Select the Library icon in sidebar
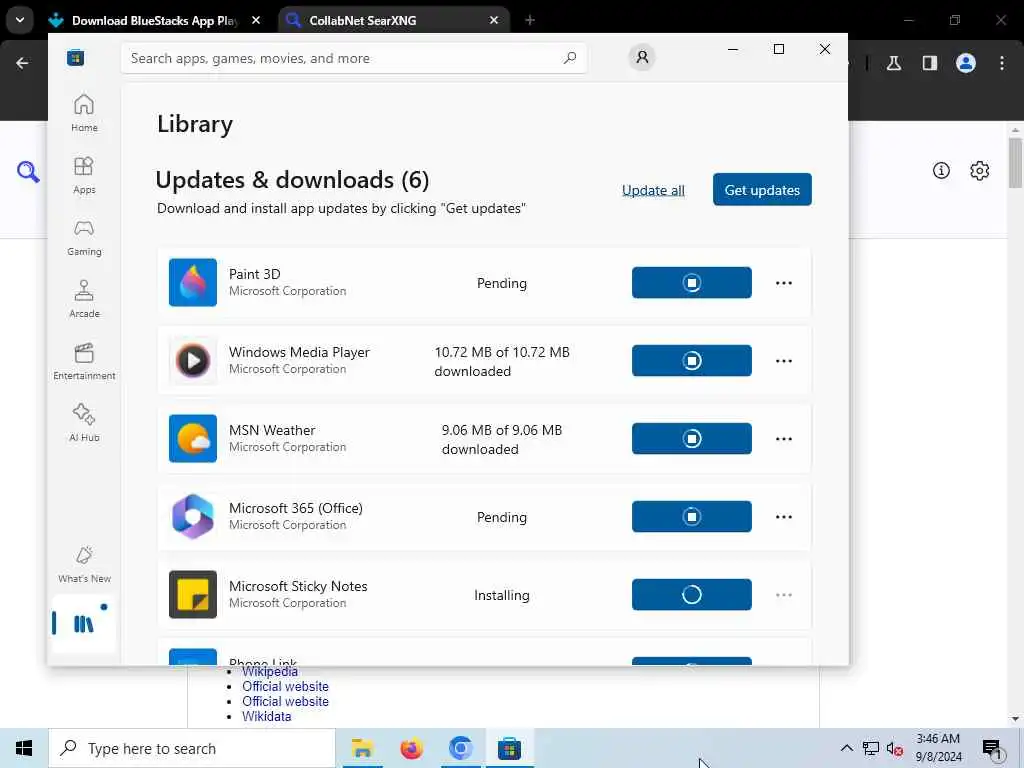Viewport: 1024px width, 768px height. [84, 624]
